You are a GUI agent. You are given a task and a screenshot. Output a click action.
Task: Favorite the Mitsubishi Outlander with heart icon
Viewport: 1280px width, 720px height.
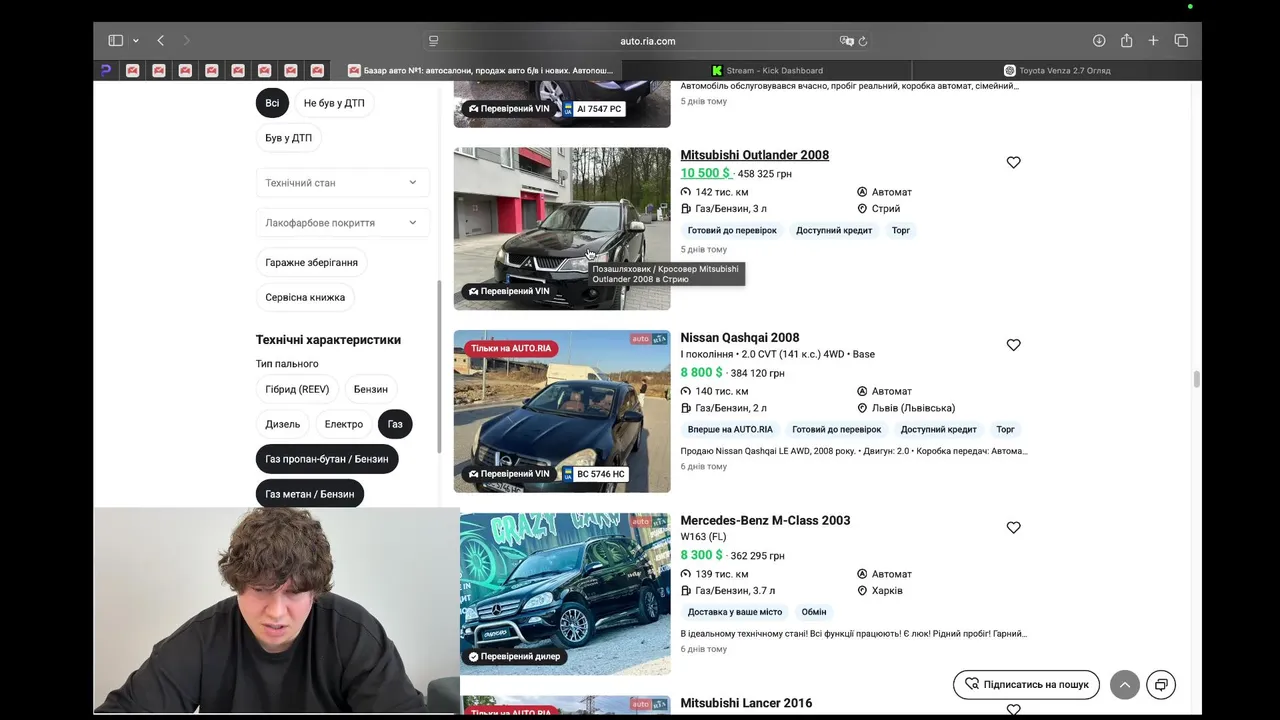pyautogui.click(x=1013, y=163)
